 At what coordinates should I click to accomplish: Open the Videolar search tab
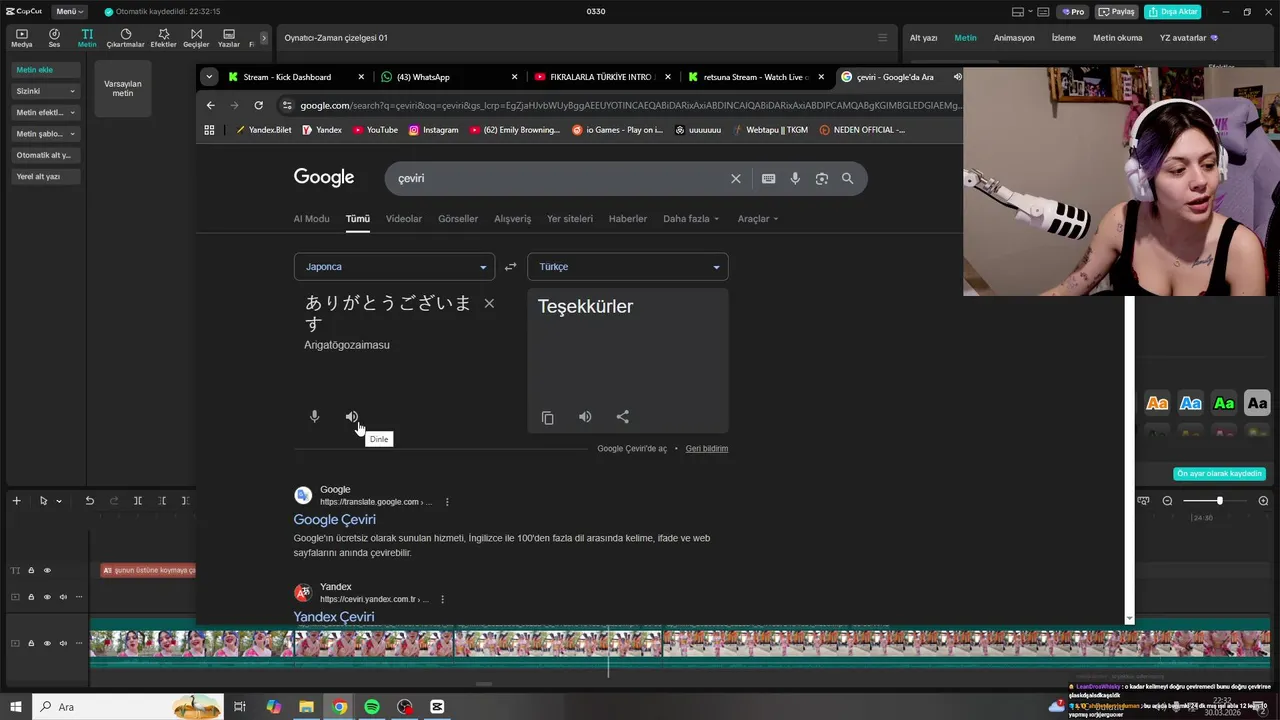tap(404, 219)
